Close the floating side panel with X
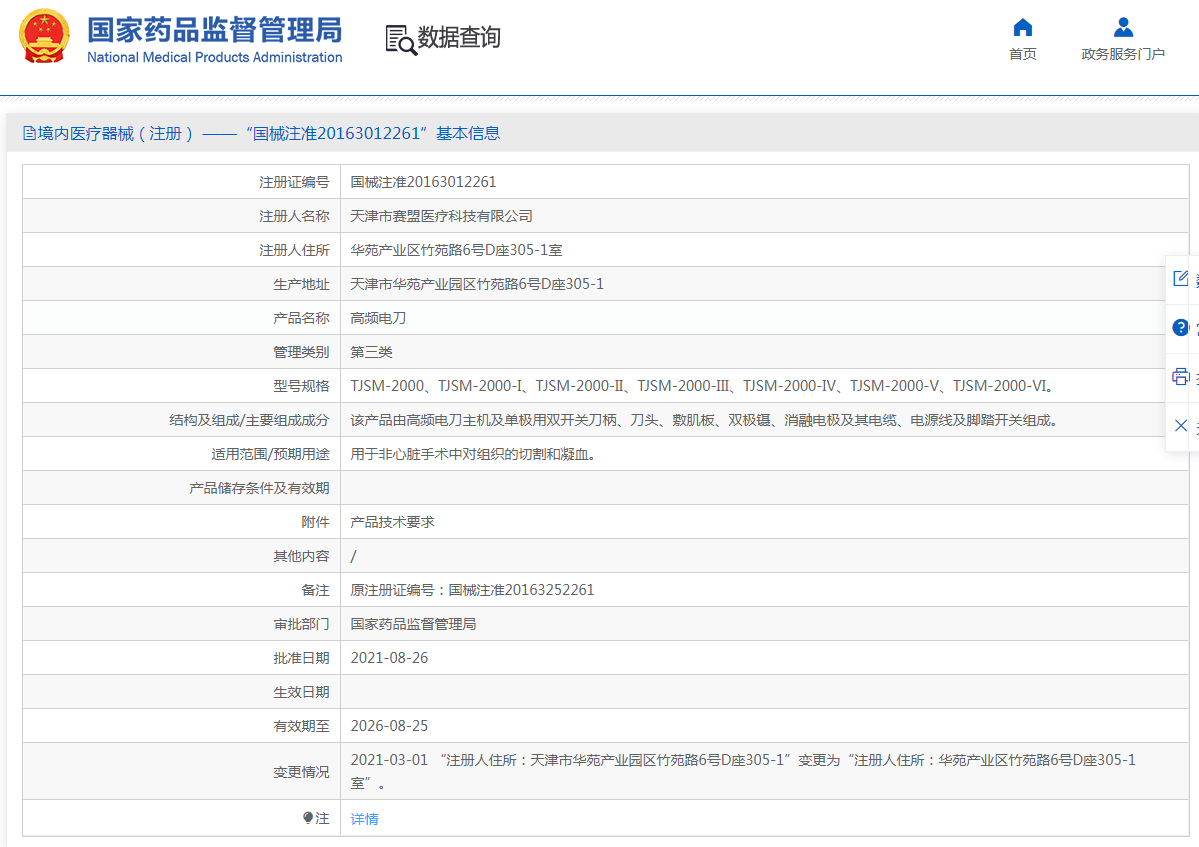Viewport: 1199px width, 847px height. click(1181, 425)
